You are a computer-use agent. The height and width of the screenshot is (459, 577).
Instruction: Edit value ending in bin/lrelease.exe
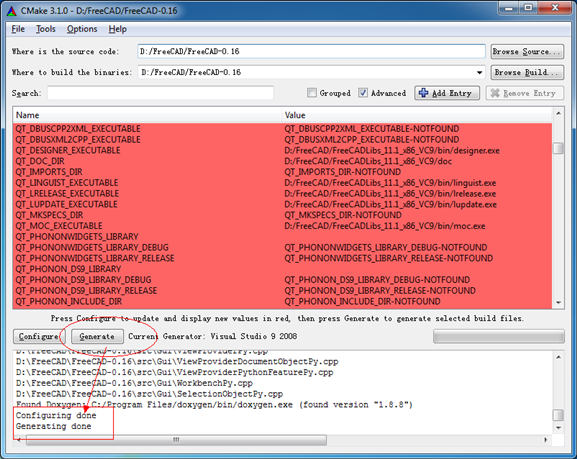pyautogui.click(x=390, y=194)
